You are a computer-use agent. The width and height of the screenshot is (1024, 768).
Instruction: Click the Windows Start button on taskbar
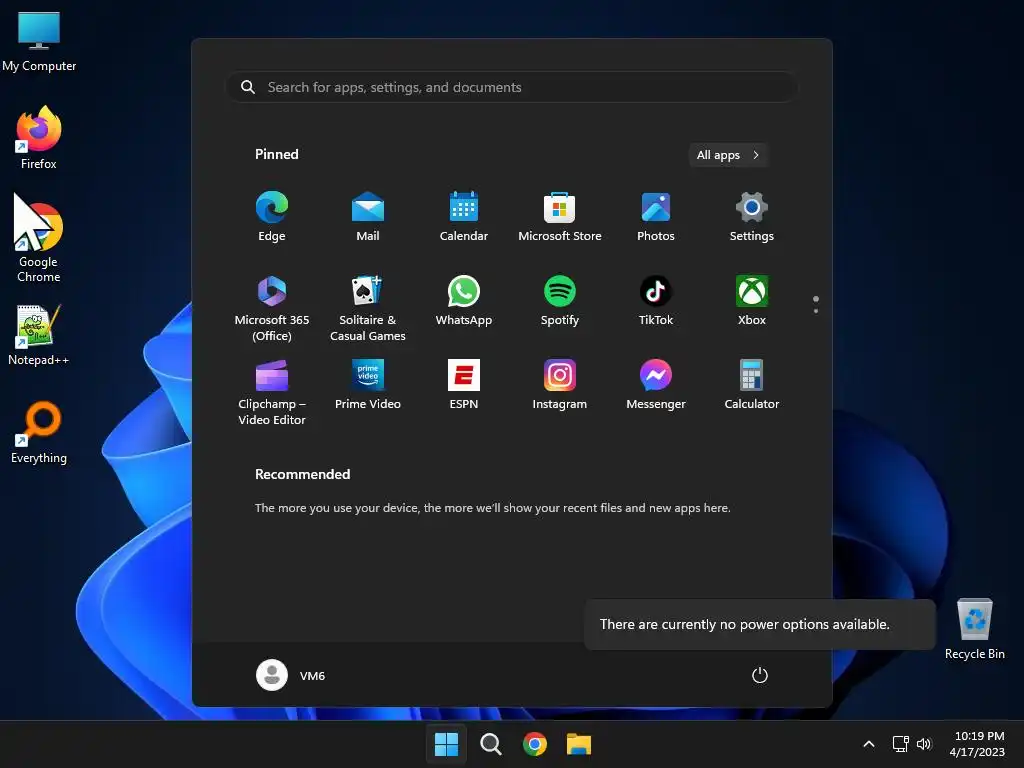[x=447, y=744]
